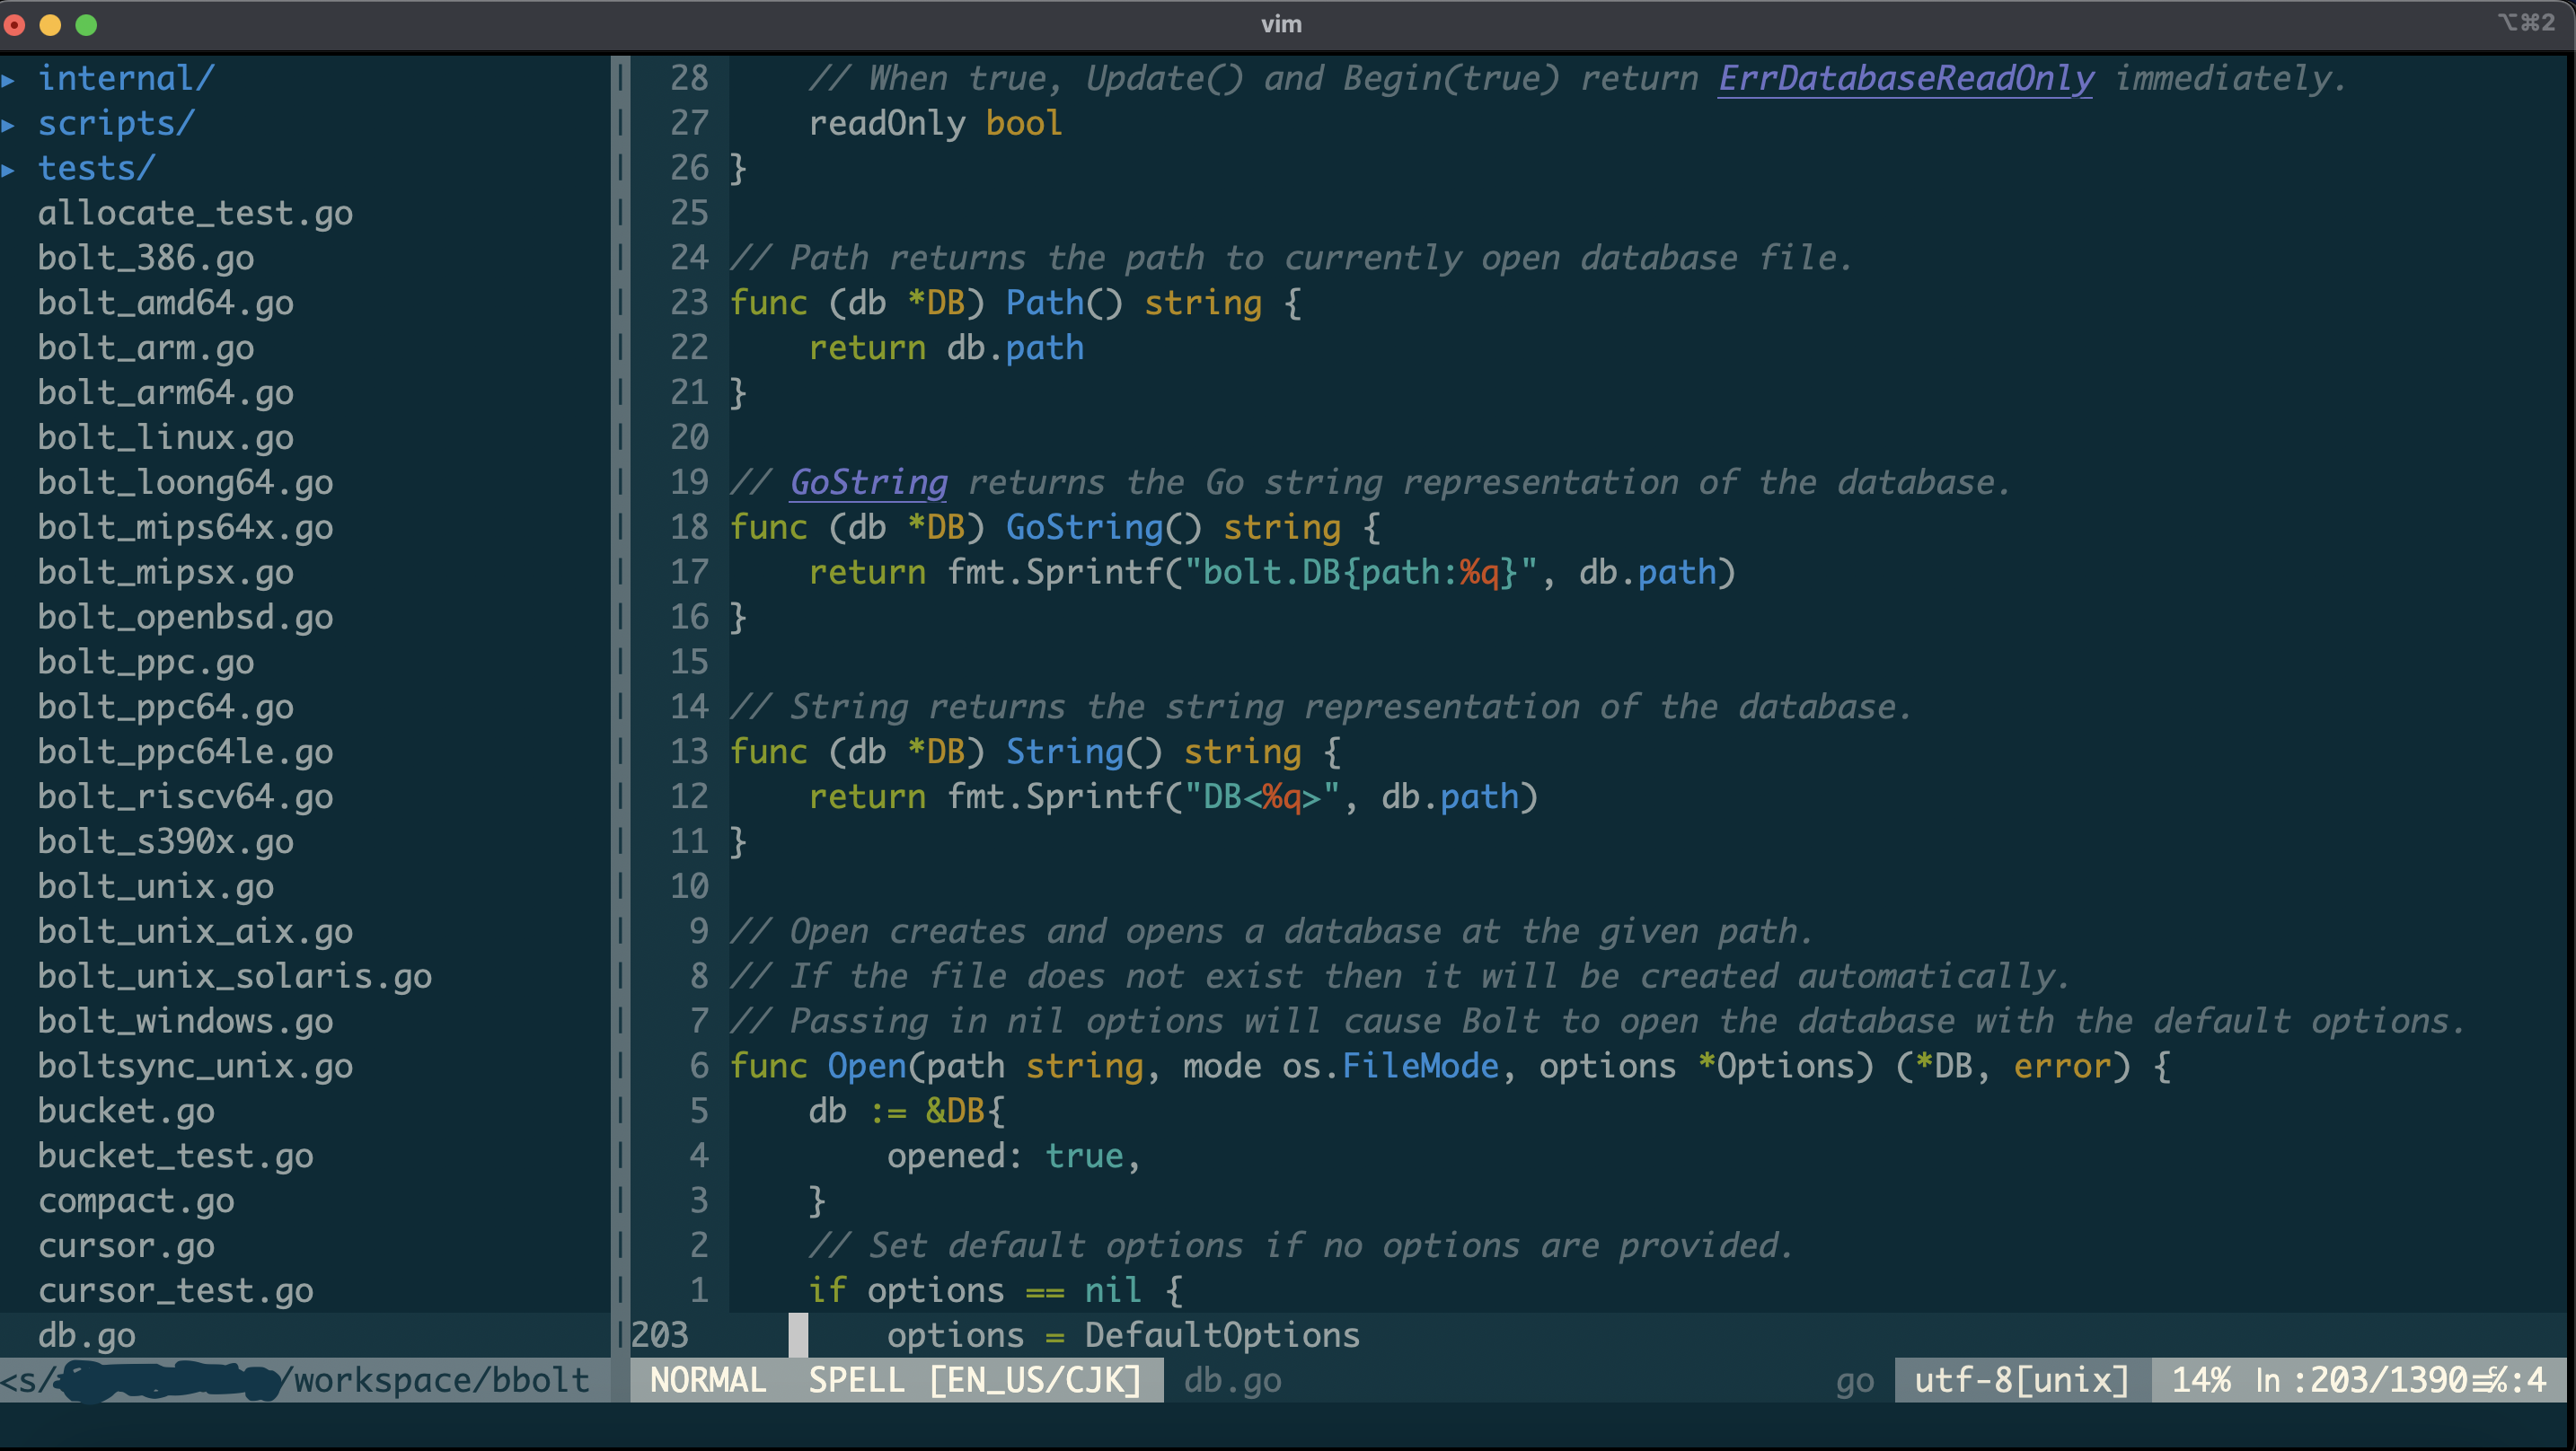Click the vim window title text
2576x1451 pixels.
click(x=1281, y=24)
